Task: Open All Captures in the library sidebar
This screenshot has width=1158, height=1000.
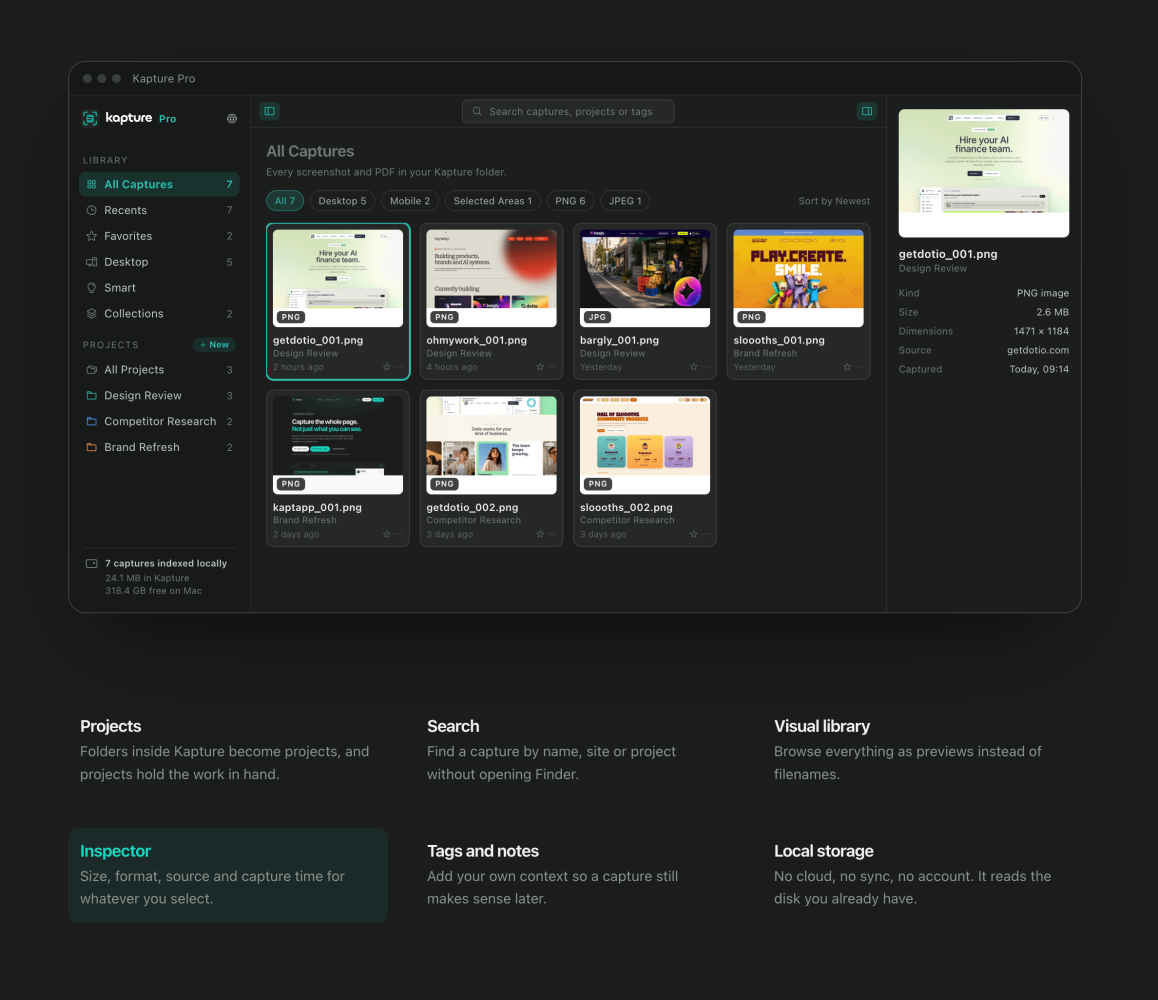Action: point(160,185)
